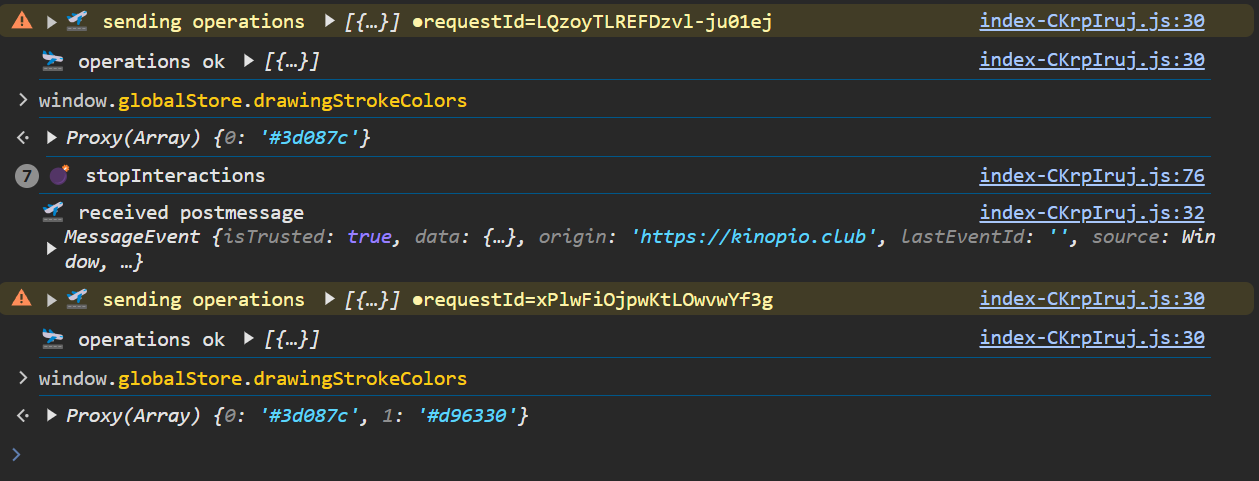Expand the array before requestId=xPlwFiOjpwKtLOwvwYf3g
The height and width of the screenshot is (481, 1259).
[x=331, y=300]
